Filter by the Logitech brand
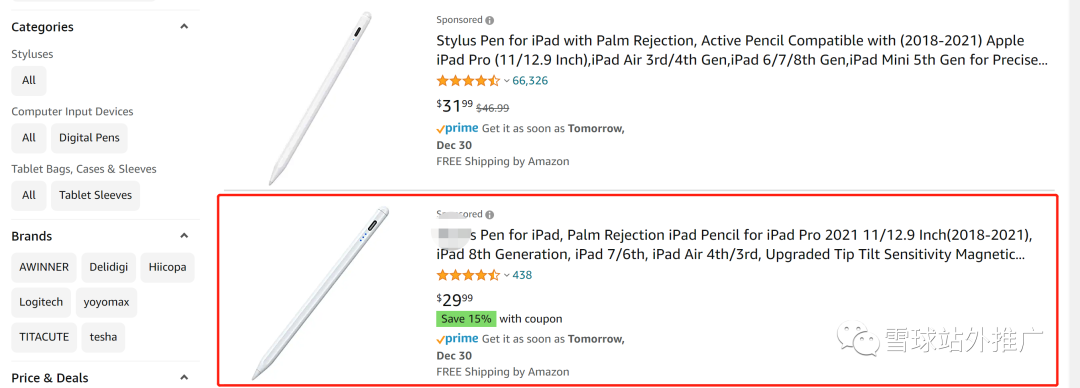Image resolution: width=1080 pixels, height=388 pixels. (41, 302)
